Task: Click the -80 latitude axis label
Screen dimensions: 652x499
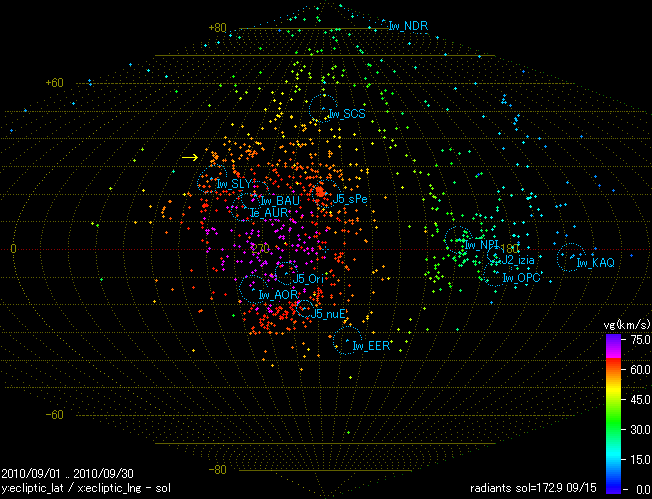Action: click(x=217, y=469)
